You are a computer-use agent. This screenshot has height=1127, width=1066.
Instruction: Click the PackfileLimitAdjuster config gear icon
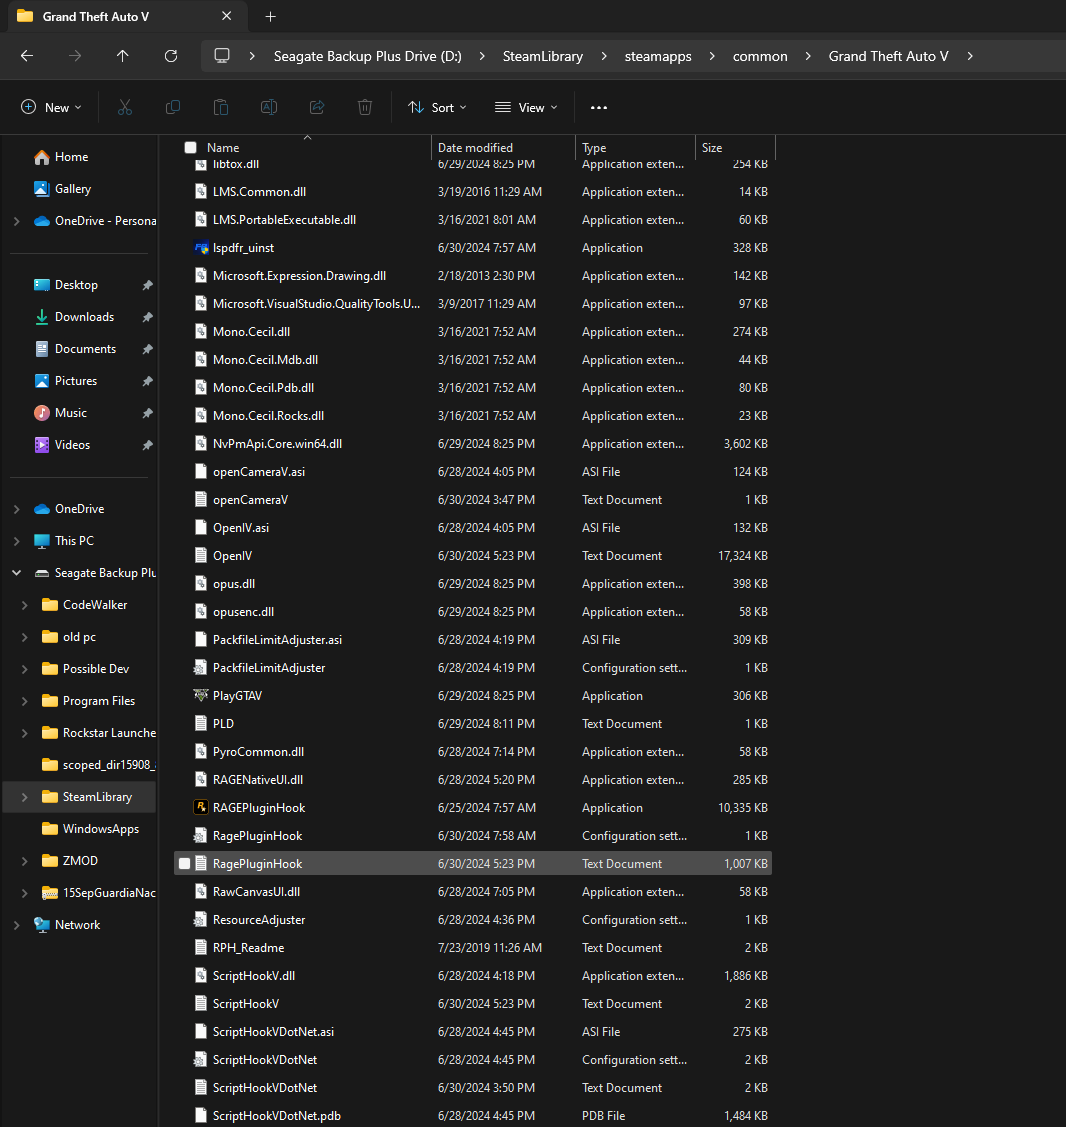201,668
